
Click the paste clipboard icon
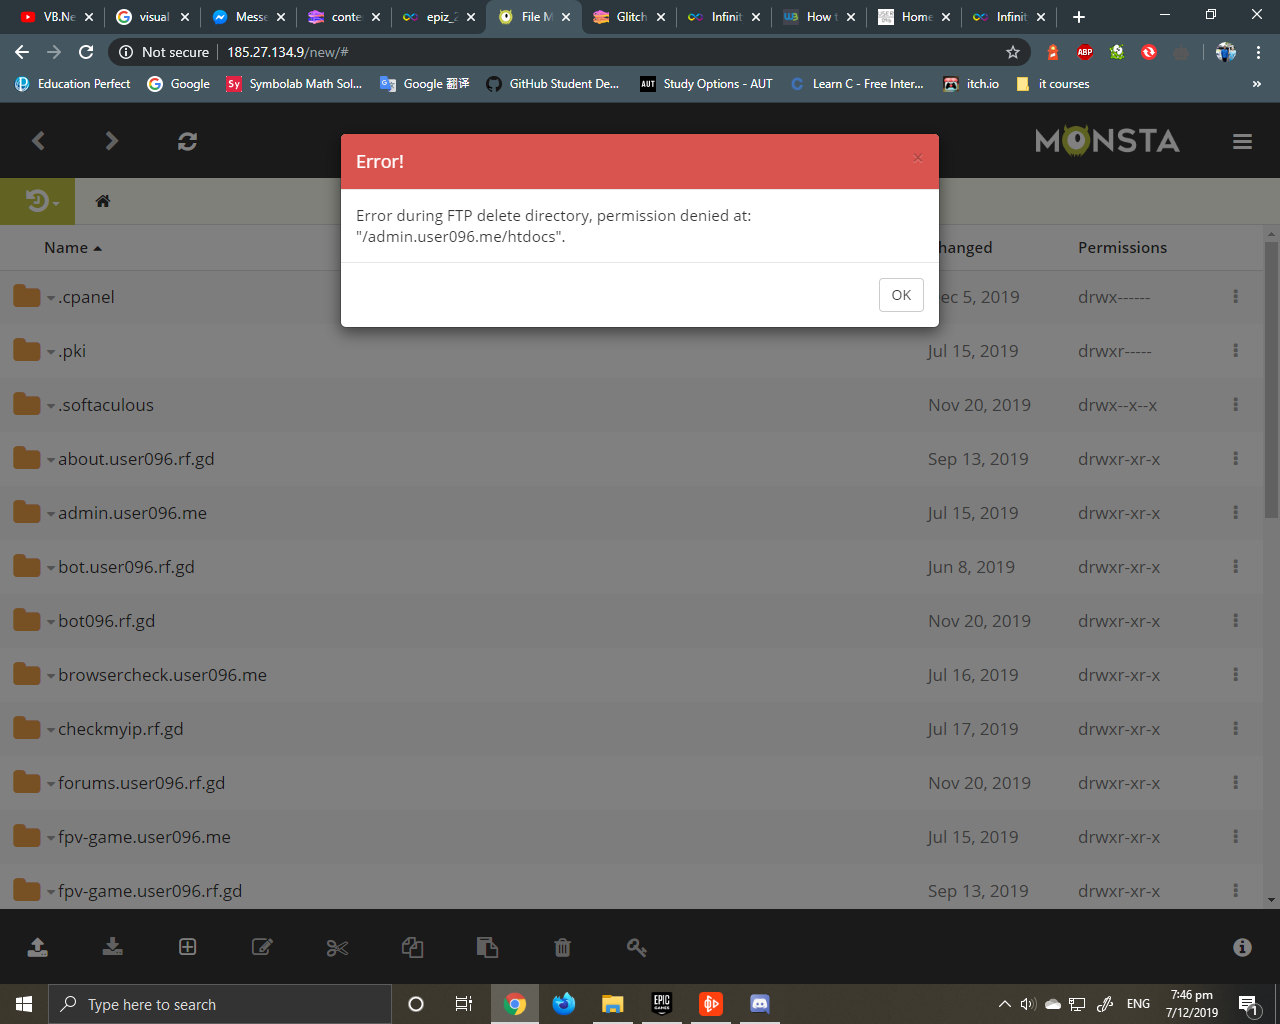coord(487,947)
